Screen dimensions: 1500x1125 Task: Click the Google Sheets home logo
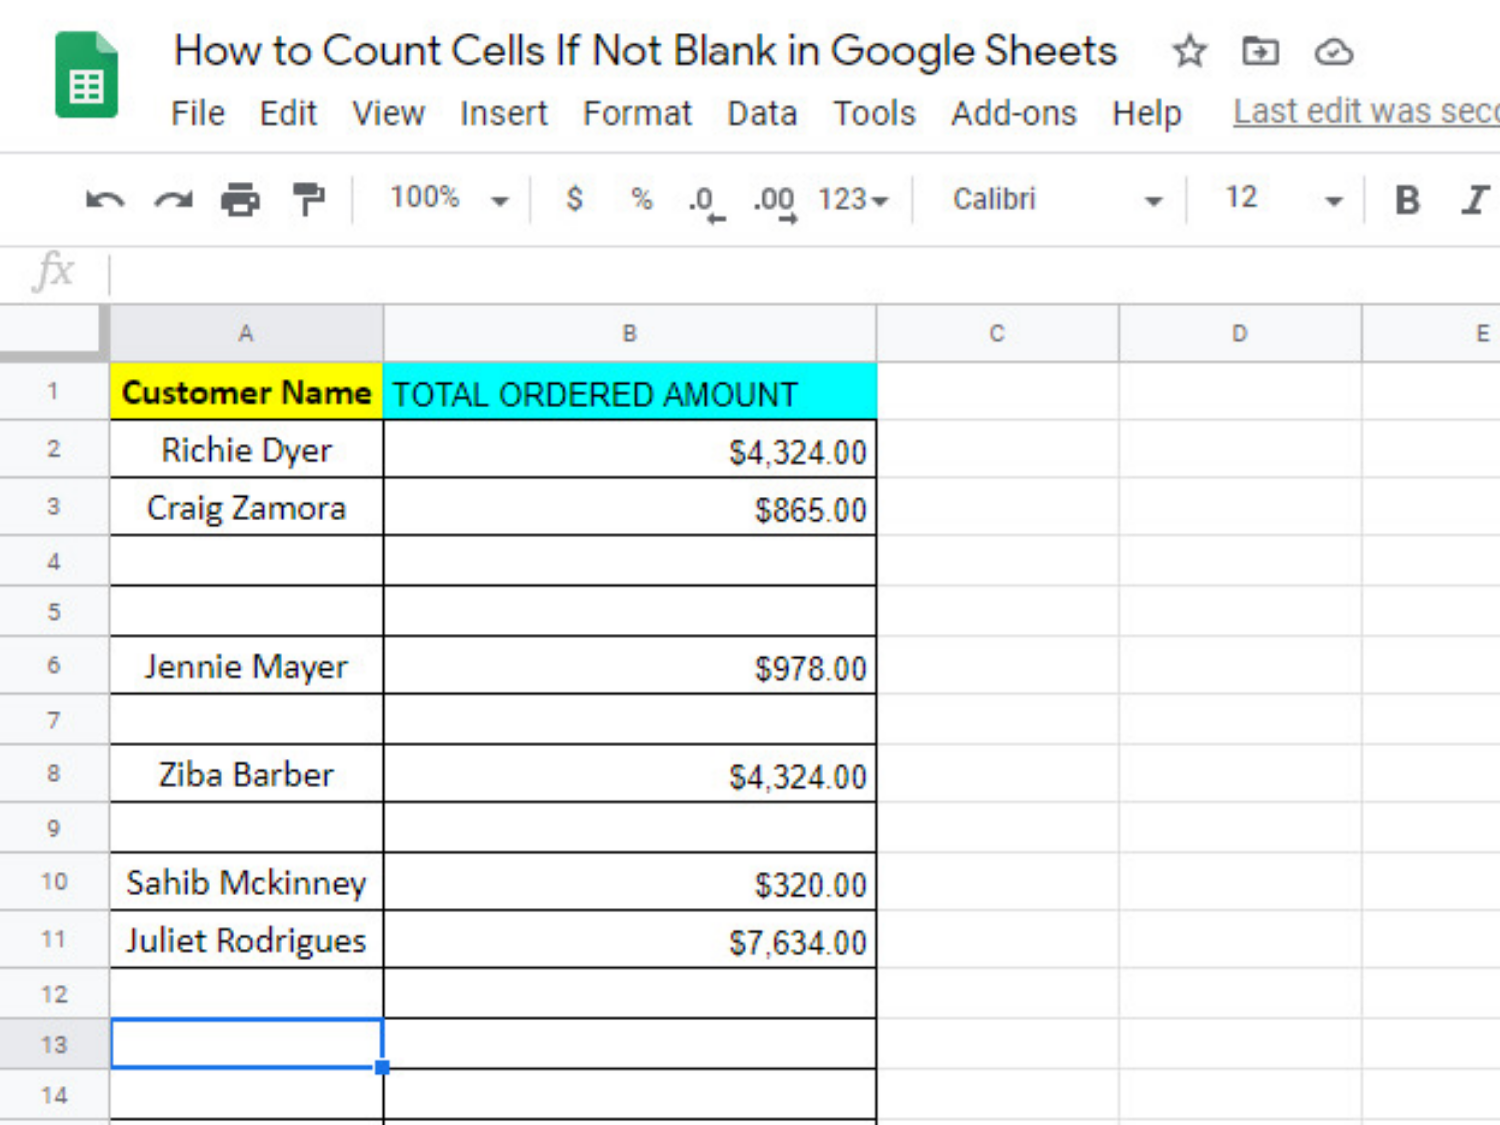click(x=86, y=75)
